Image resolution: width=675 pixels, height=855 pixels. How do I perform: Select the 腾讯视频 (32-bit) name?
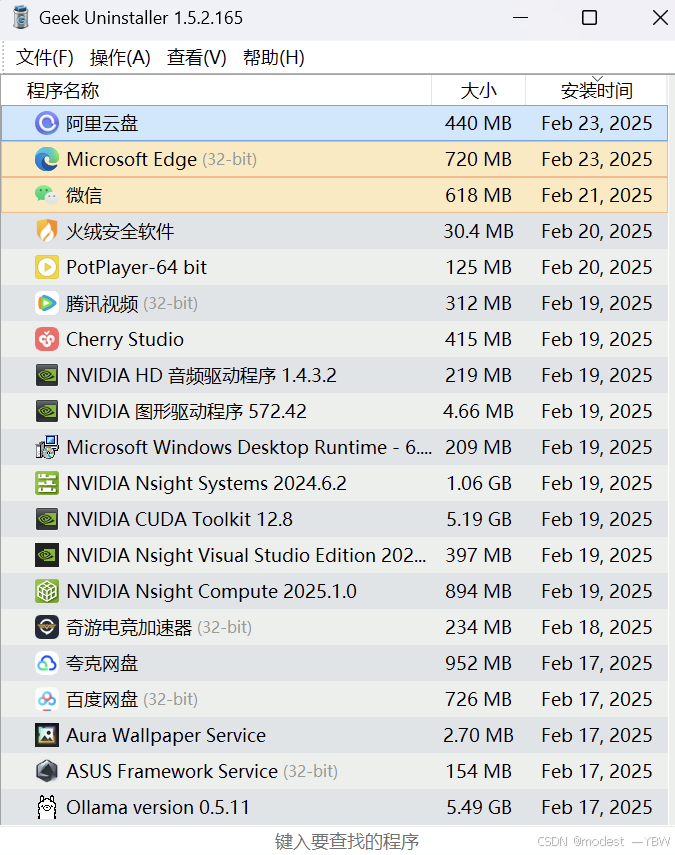coord(132,303)
